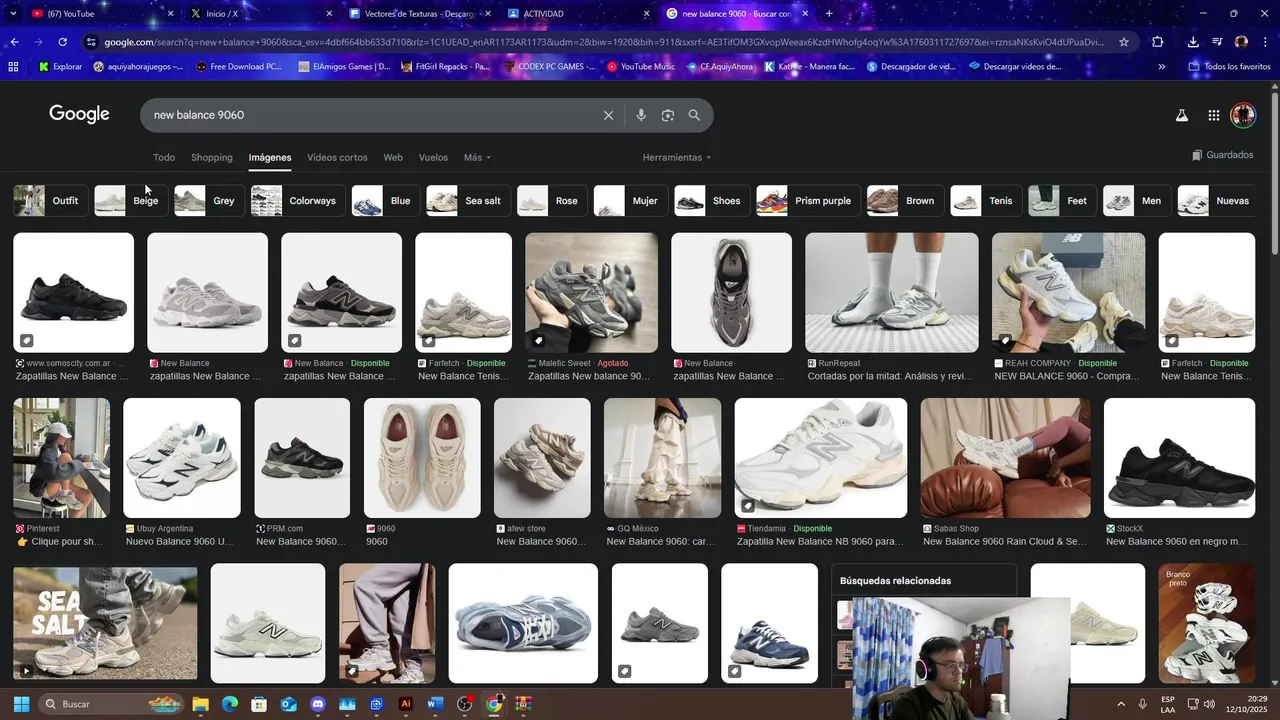The image size is (1280, 720).
Task: Start voice search with the microphone icon
Action: pos(641,115)
